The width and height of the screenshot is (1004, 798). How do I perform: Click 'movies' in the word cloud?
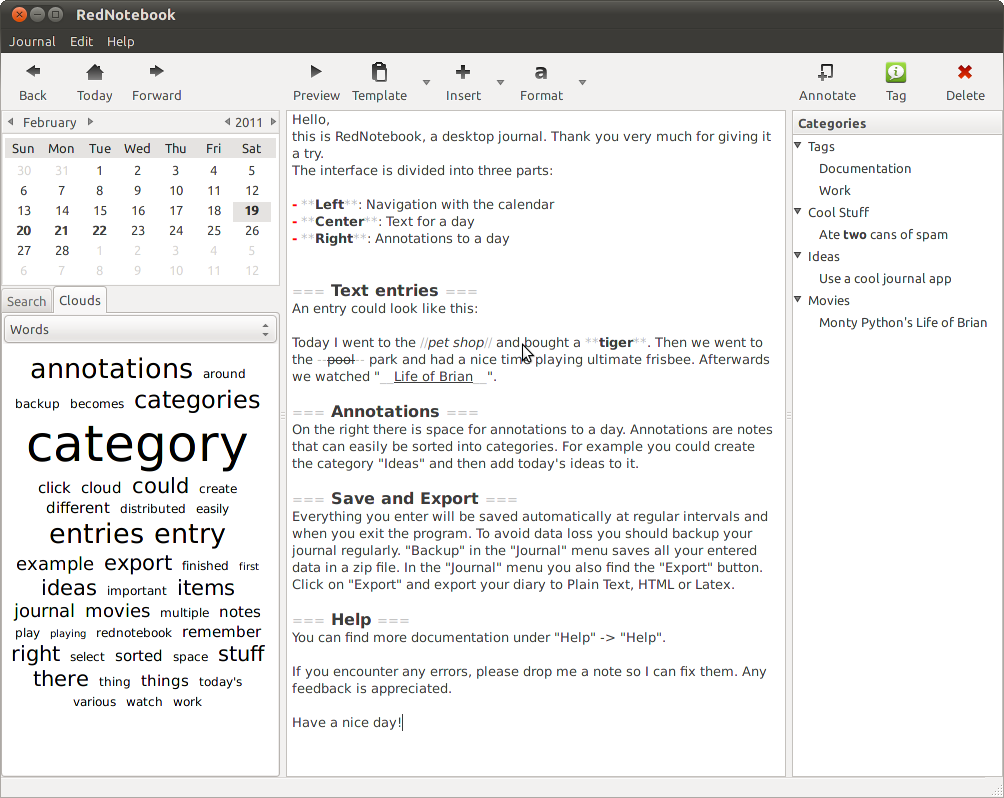(x=118, y=611)
